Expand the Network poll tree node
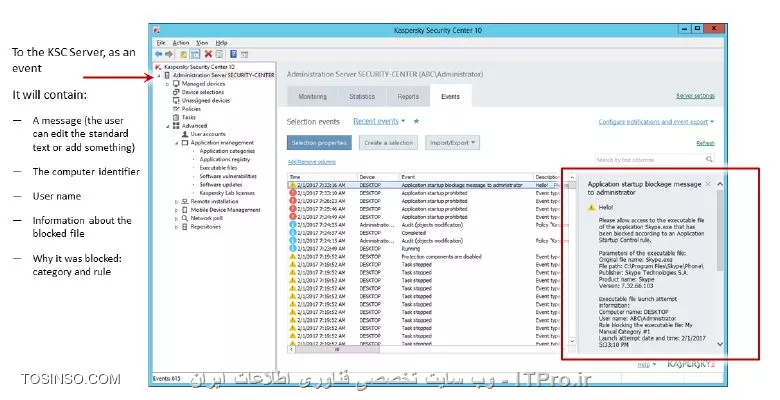This screenshot has height=400, width=780. pos(177,218)
